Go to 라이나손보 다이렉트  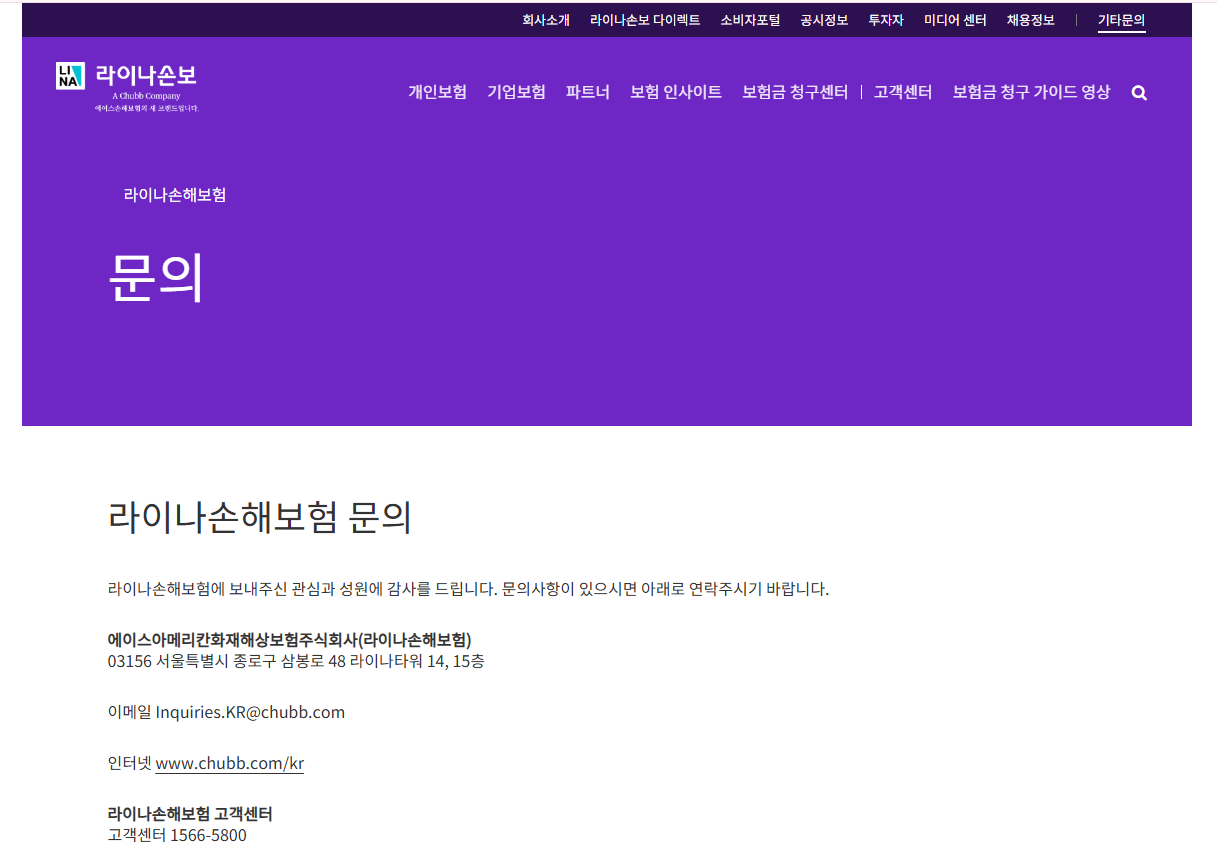(x=645, y=20)
